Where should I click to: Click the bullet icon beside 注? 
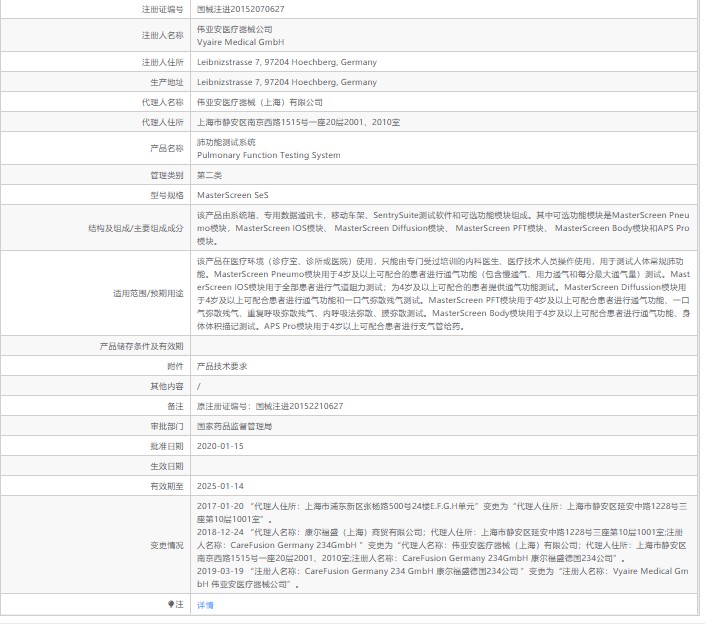click(x=171, y=605)
